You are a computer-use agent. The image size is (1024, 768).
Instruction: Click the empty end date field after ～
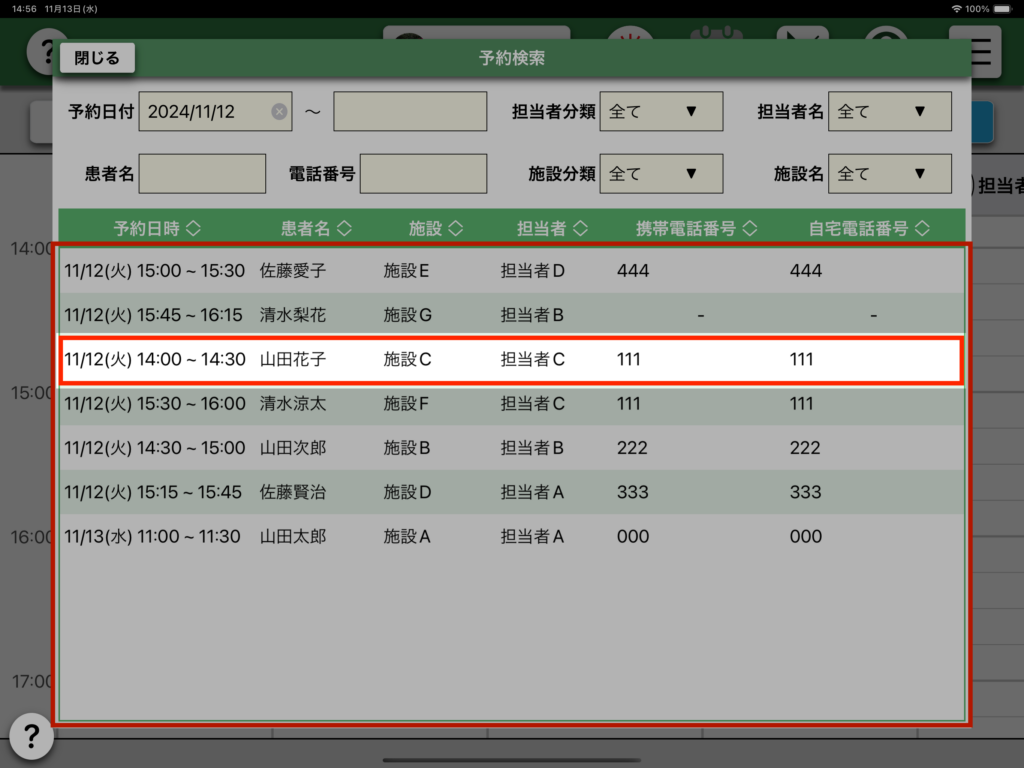coord(410,112)
